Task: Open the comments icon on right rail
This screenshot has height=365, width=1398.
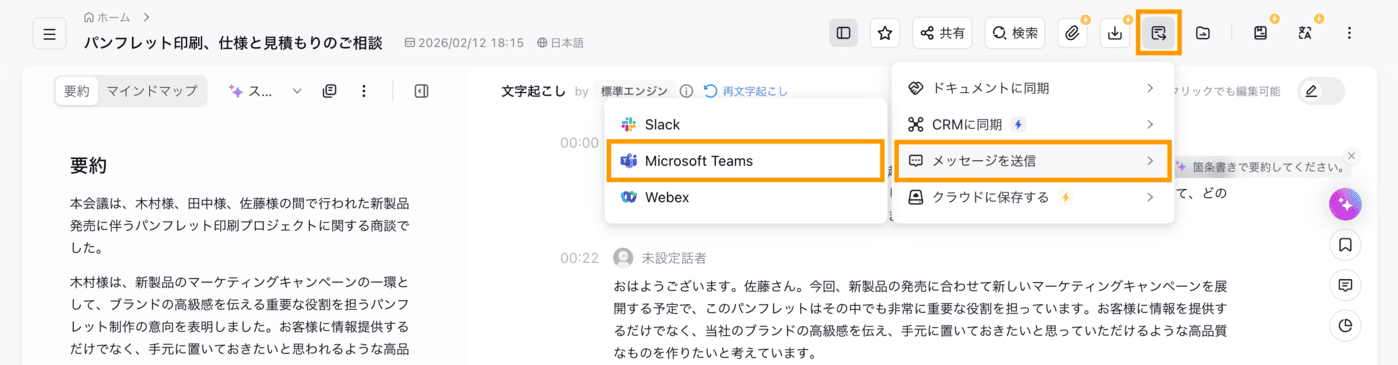Action: pyautogui.click(x=1345, y=285)
